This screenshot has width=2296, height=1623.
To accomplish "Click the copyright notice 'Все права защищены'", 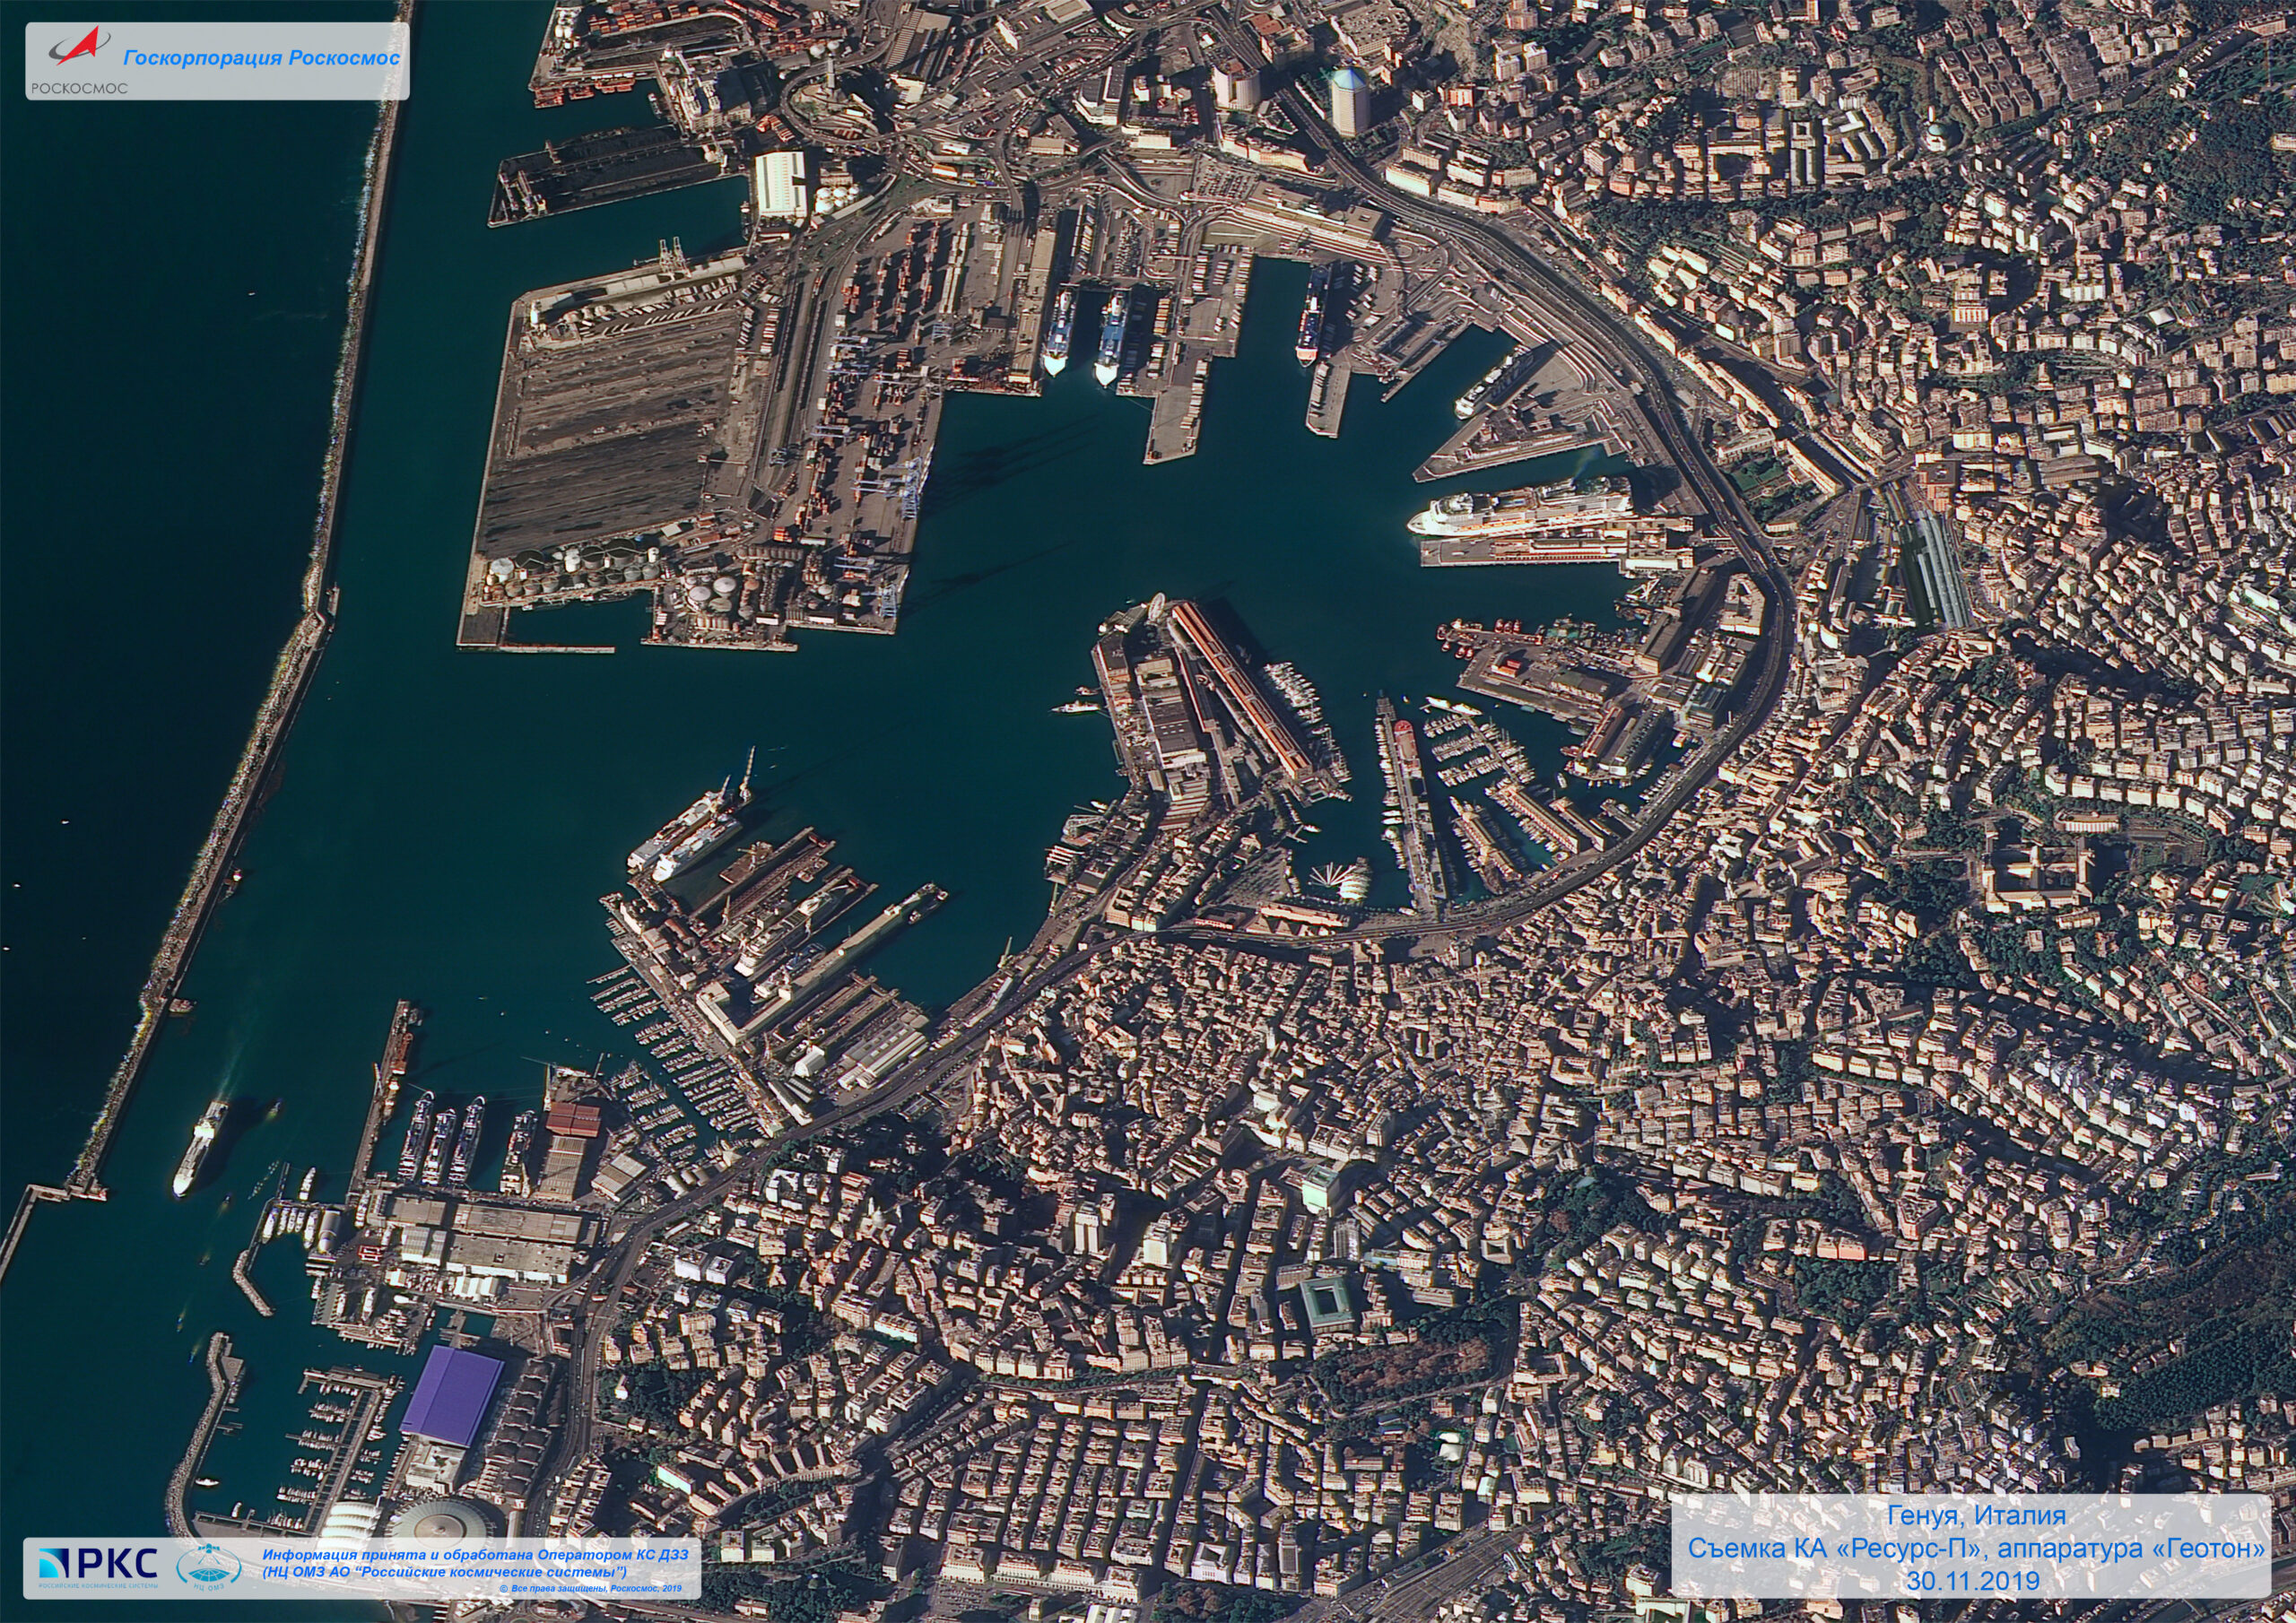I will click(590, 1588).
